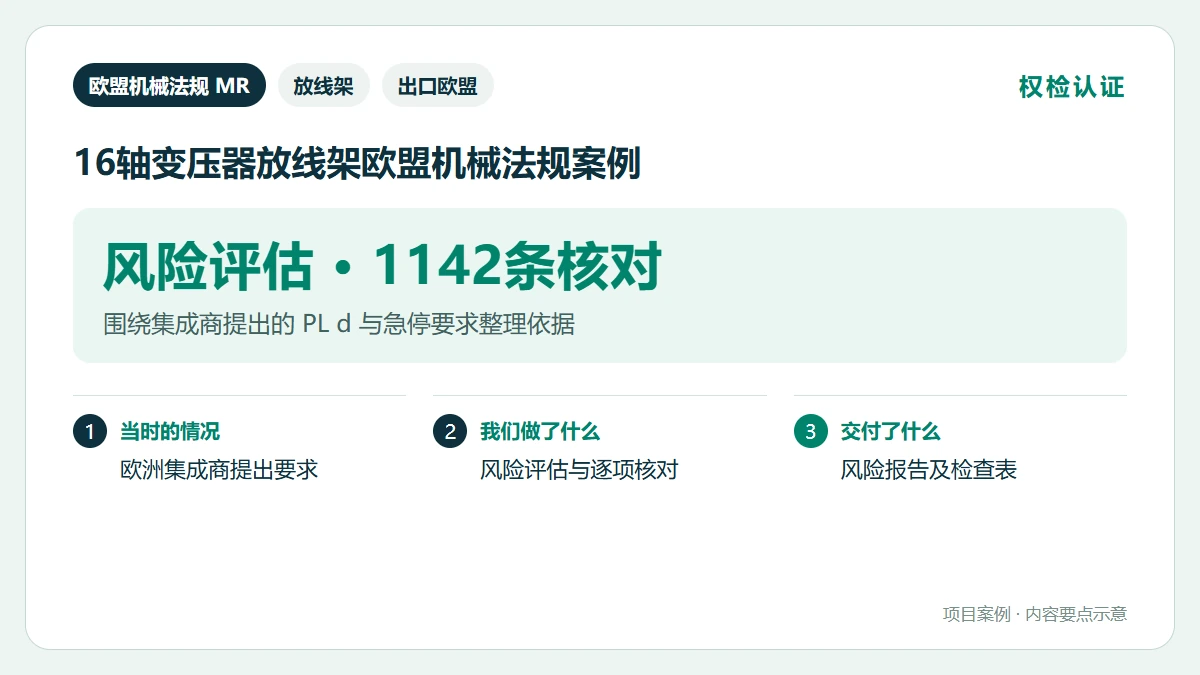The height and width of the screenshot is (675, 1200).
Task: Select the 放线架 tag pill
Action: pyautogui.click(x=323, y=85)
